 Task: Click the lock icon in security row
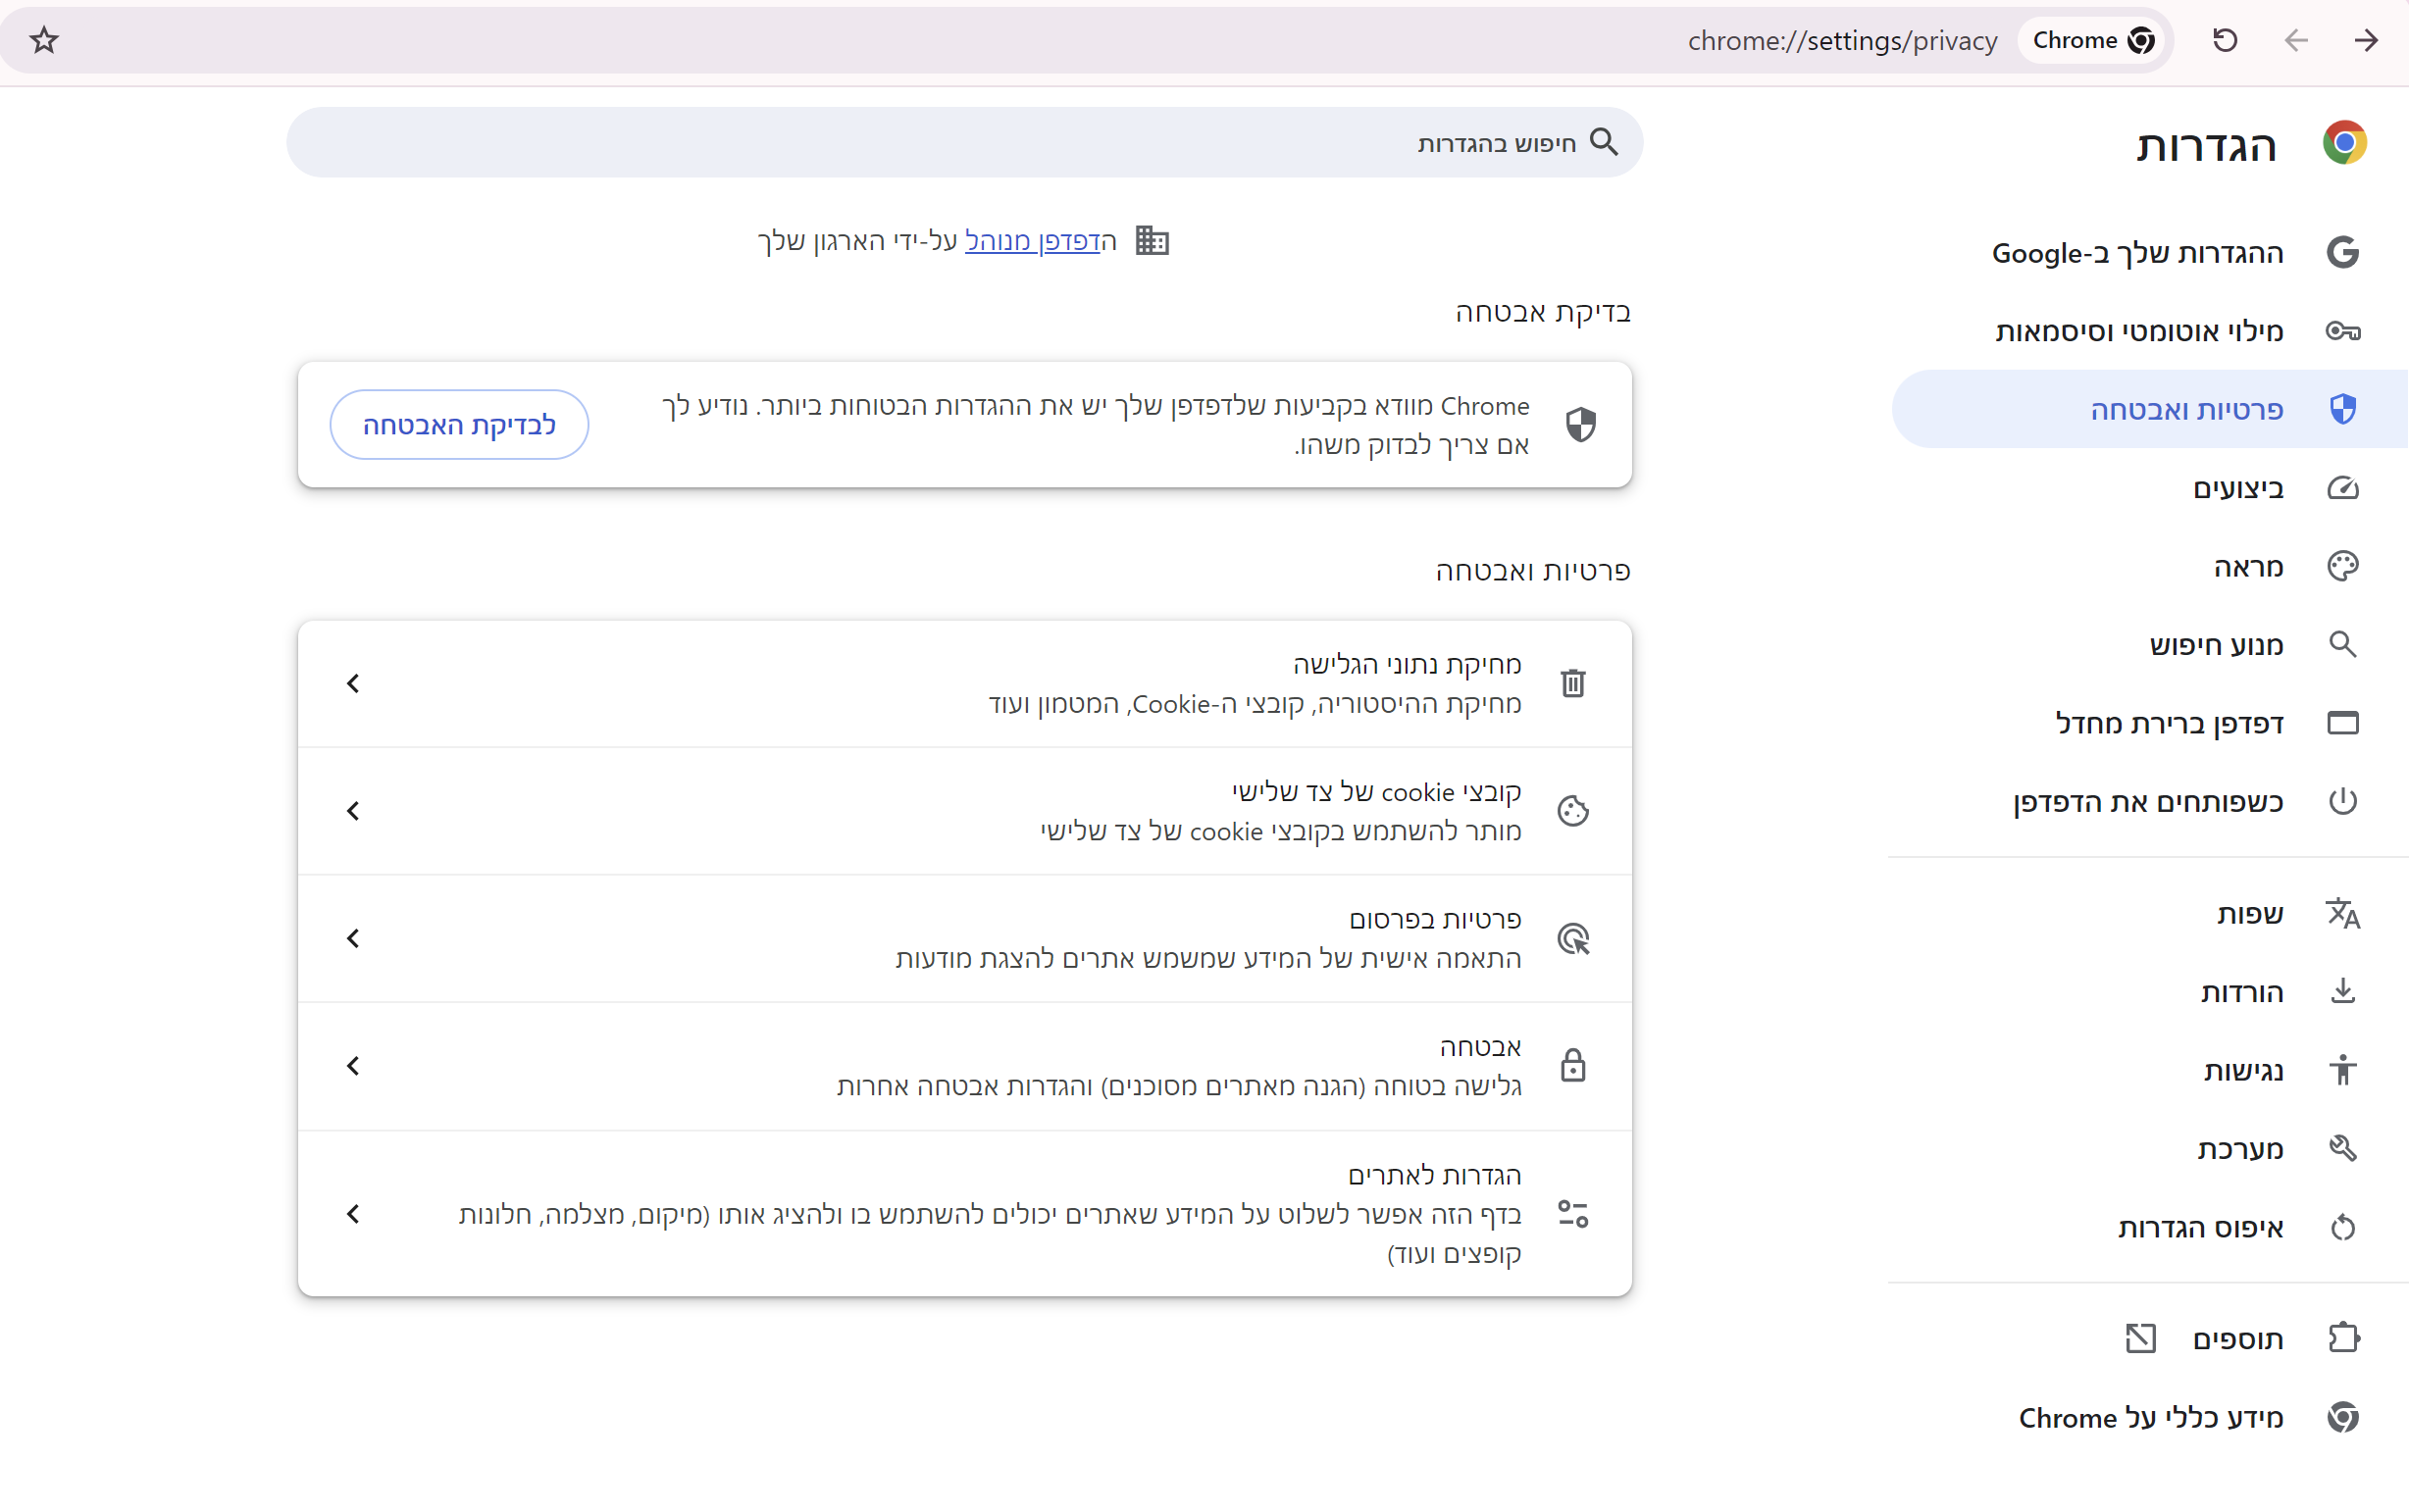pos(1572,1066)
